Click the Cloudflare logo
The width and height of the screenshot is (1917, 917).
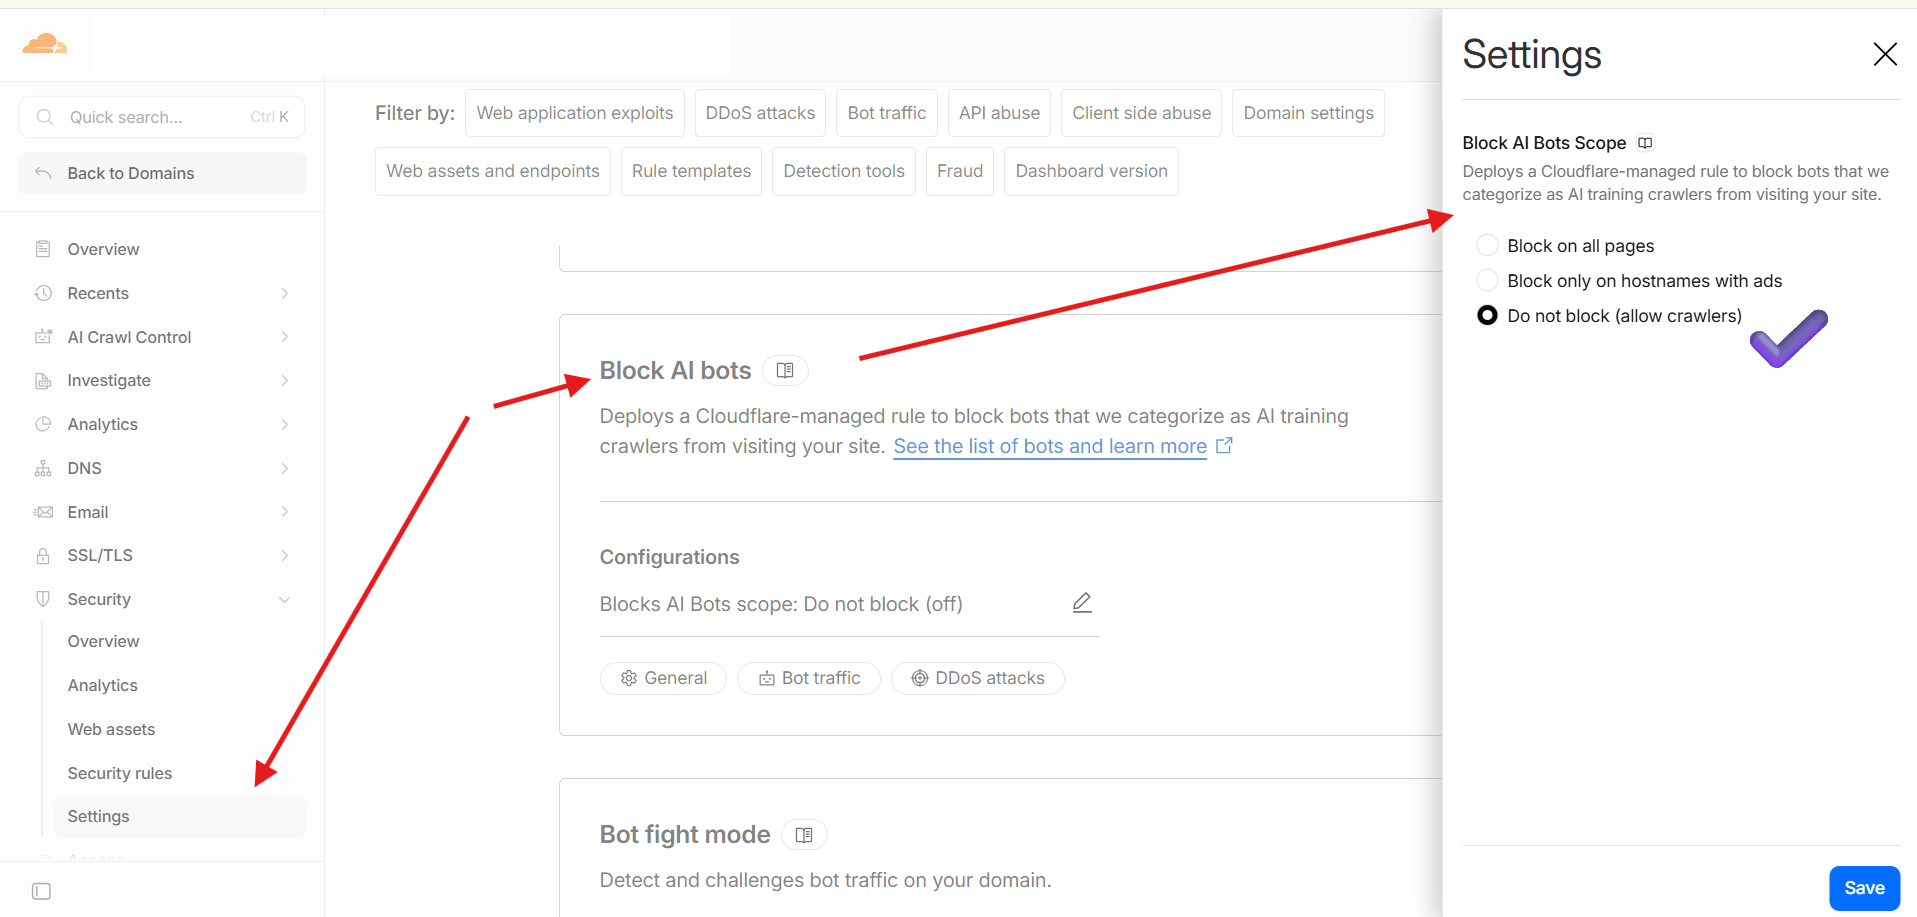click(45, 43)
